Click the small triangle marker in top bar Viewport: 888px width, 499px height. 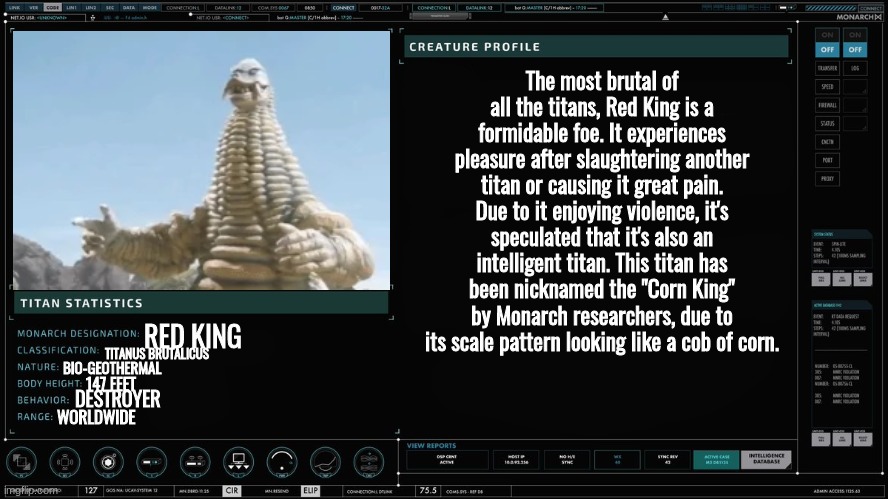[x=665, y=18]
